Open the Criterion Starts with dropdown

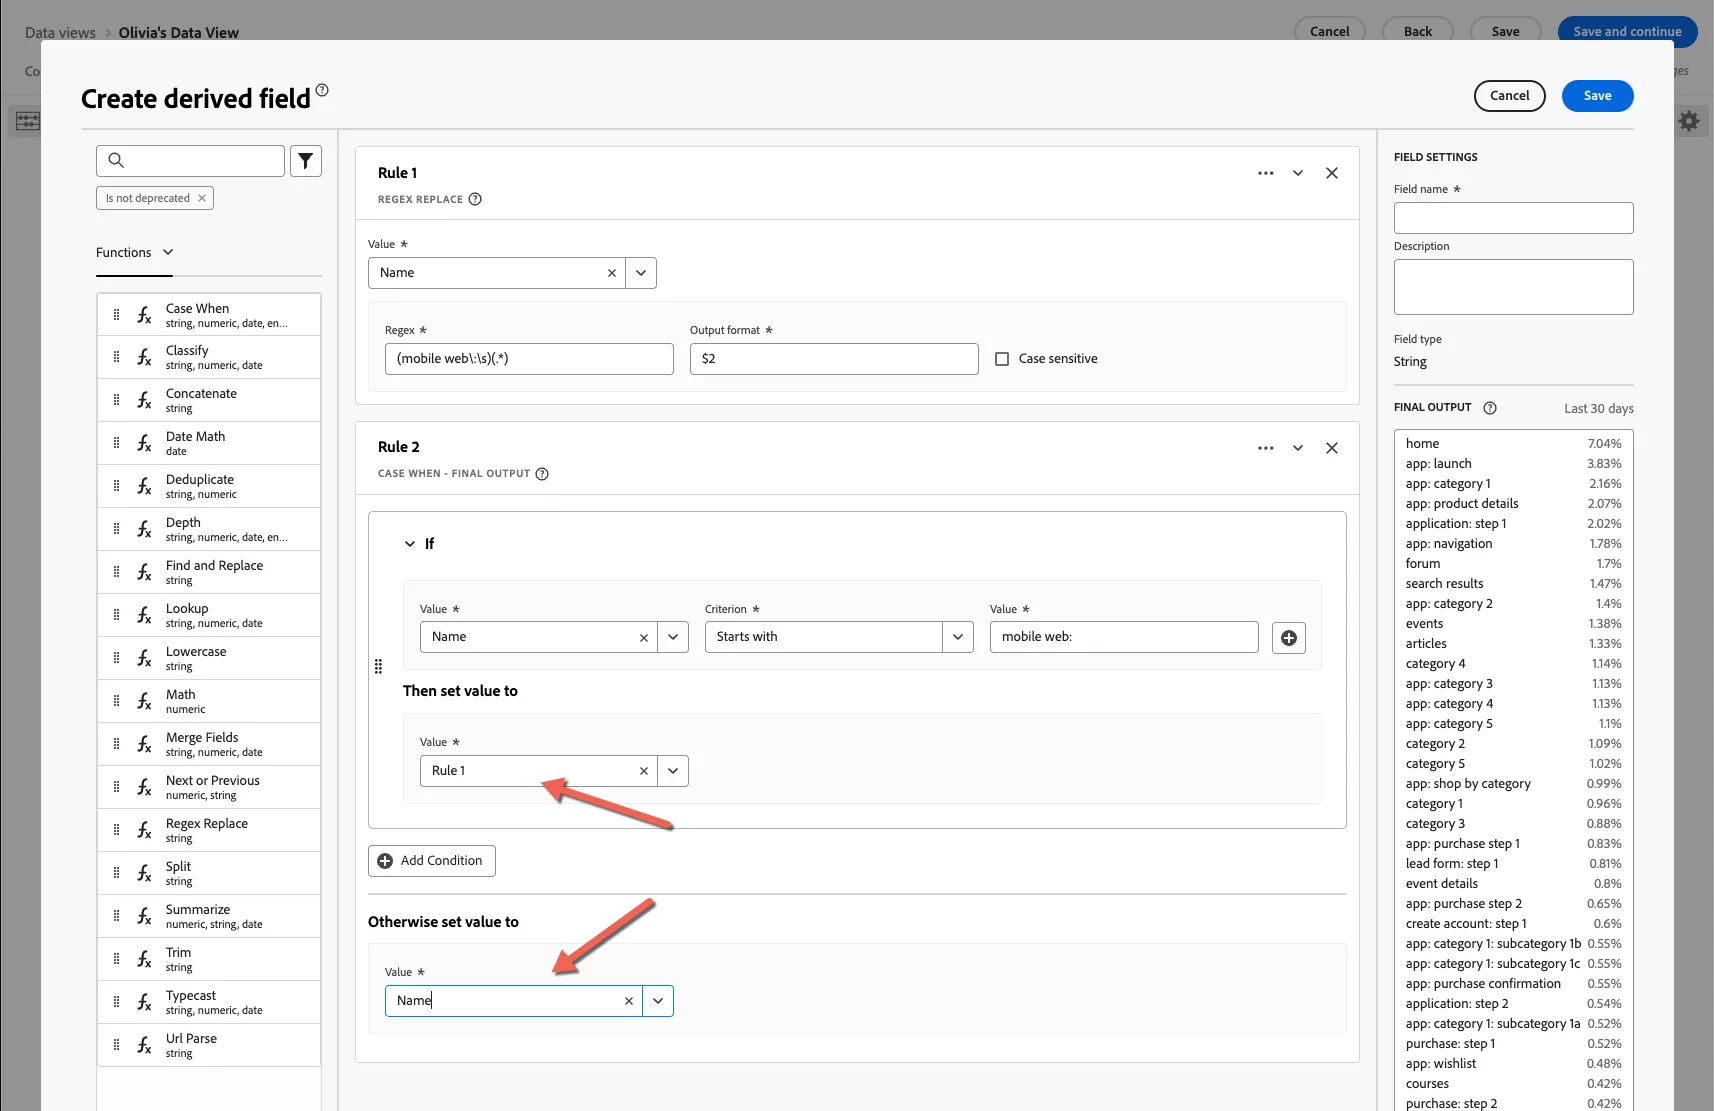pos(958,638)
